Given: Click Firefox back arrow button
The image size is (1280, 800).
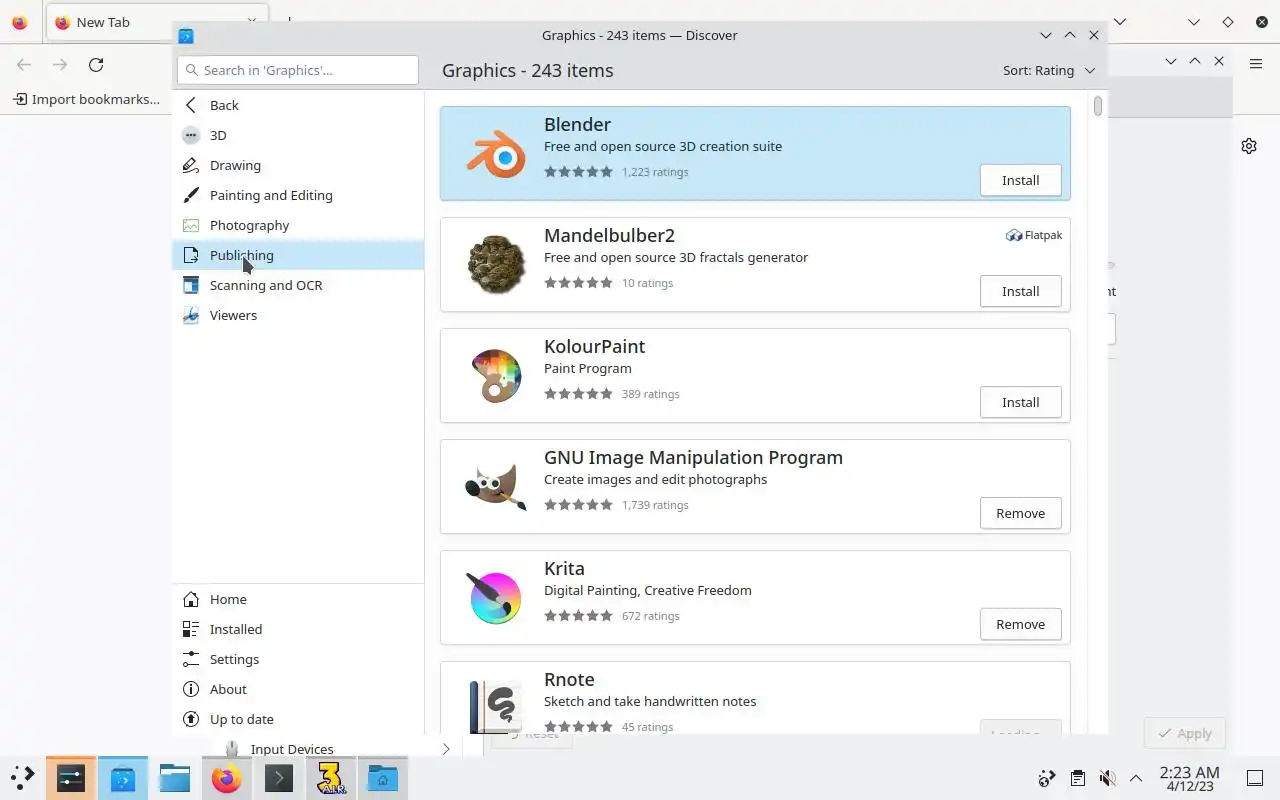Looking at the screenshot, I should click(24, 65).
